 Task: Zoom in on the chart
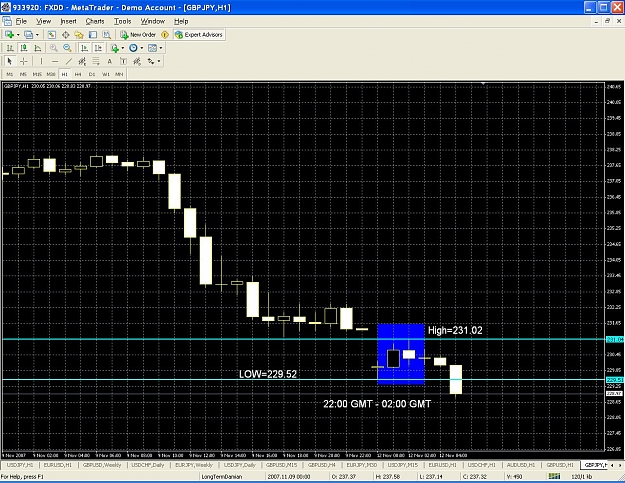click(54, 48)
